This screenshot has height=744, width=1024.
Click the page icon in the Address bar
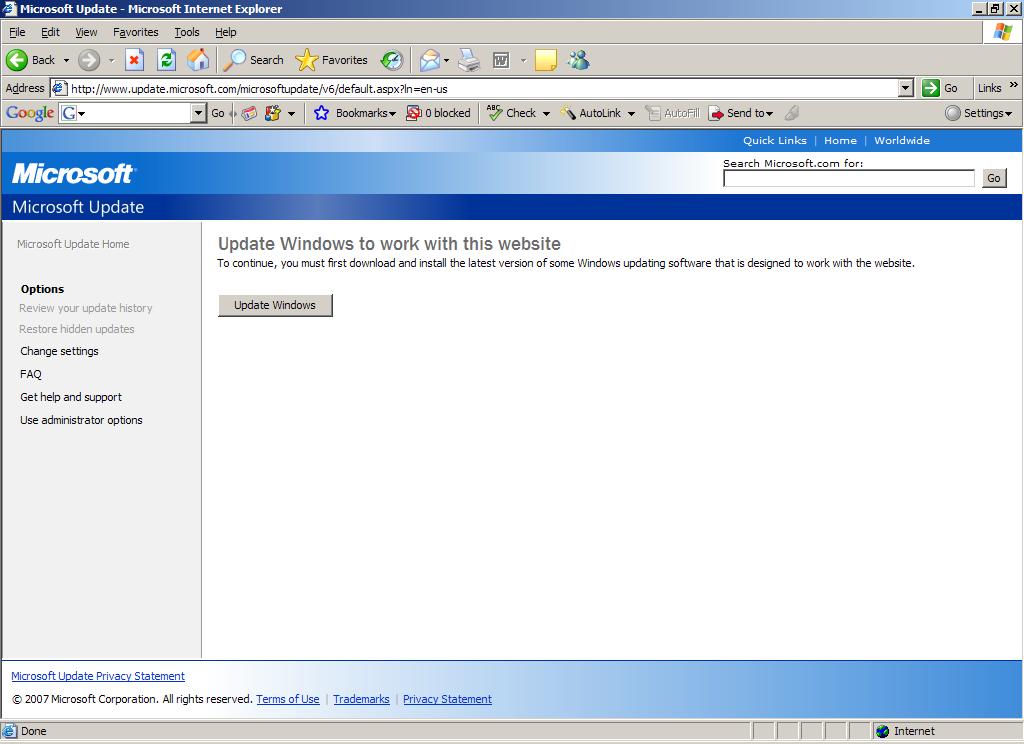point(59,88)
